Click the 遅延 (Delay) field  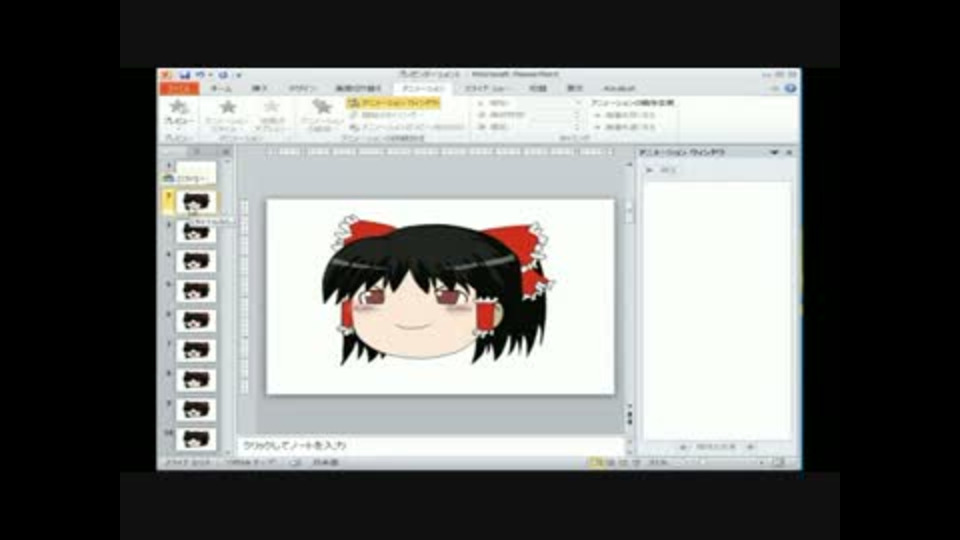pyautogui.click(x=529, y=127)
